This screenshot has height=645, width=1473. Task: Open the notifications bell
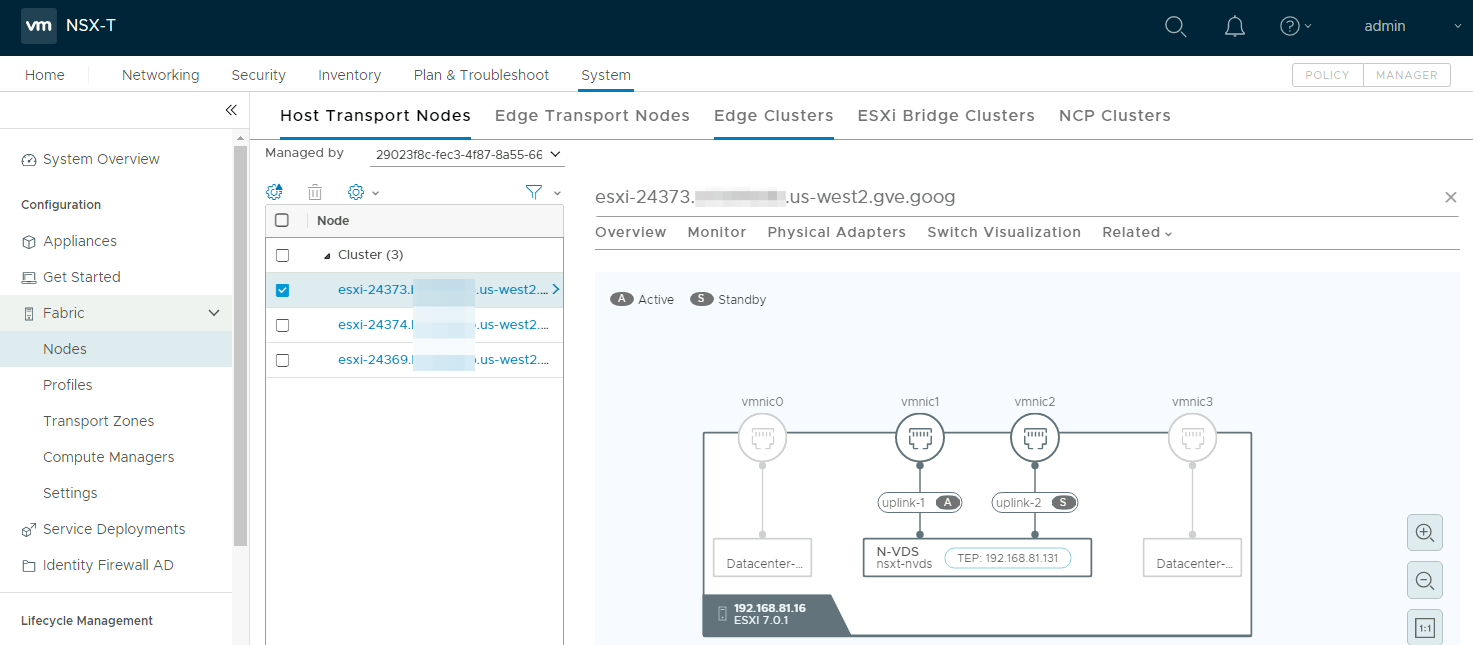[1234, 27]
